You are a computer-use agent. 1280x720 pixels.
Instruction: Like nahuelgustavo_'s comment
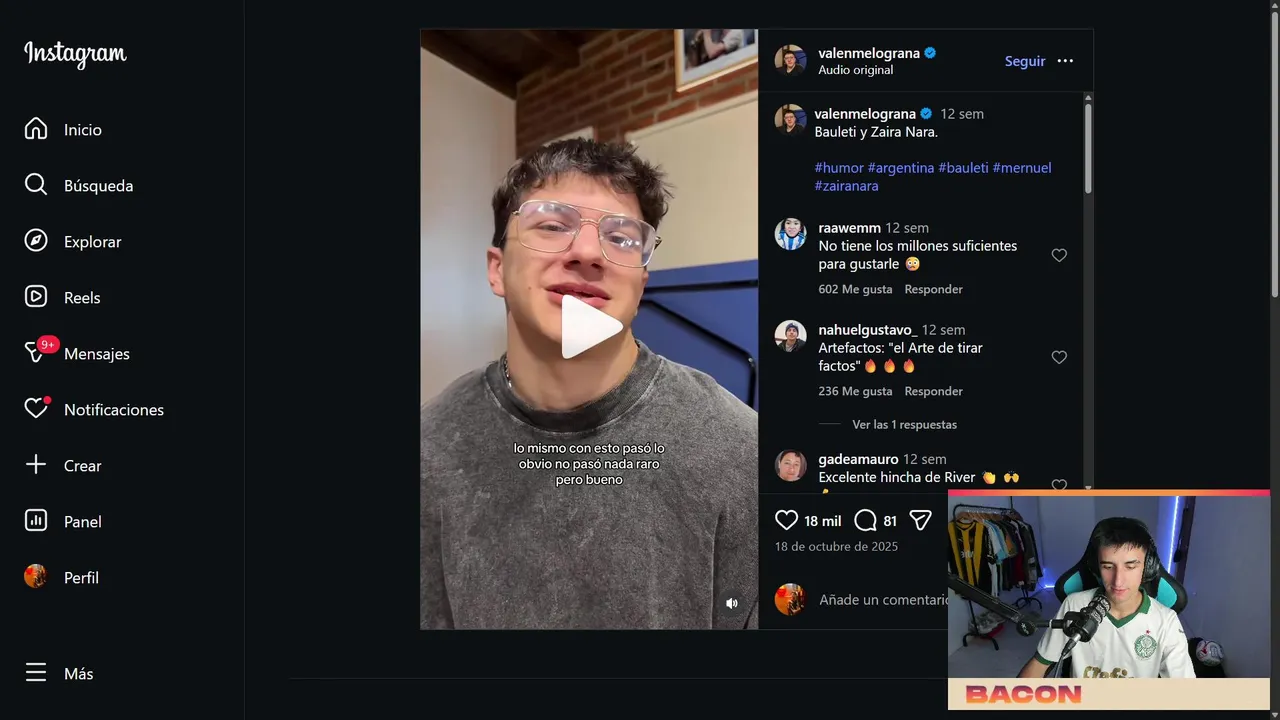point(1059,357)
